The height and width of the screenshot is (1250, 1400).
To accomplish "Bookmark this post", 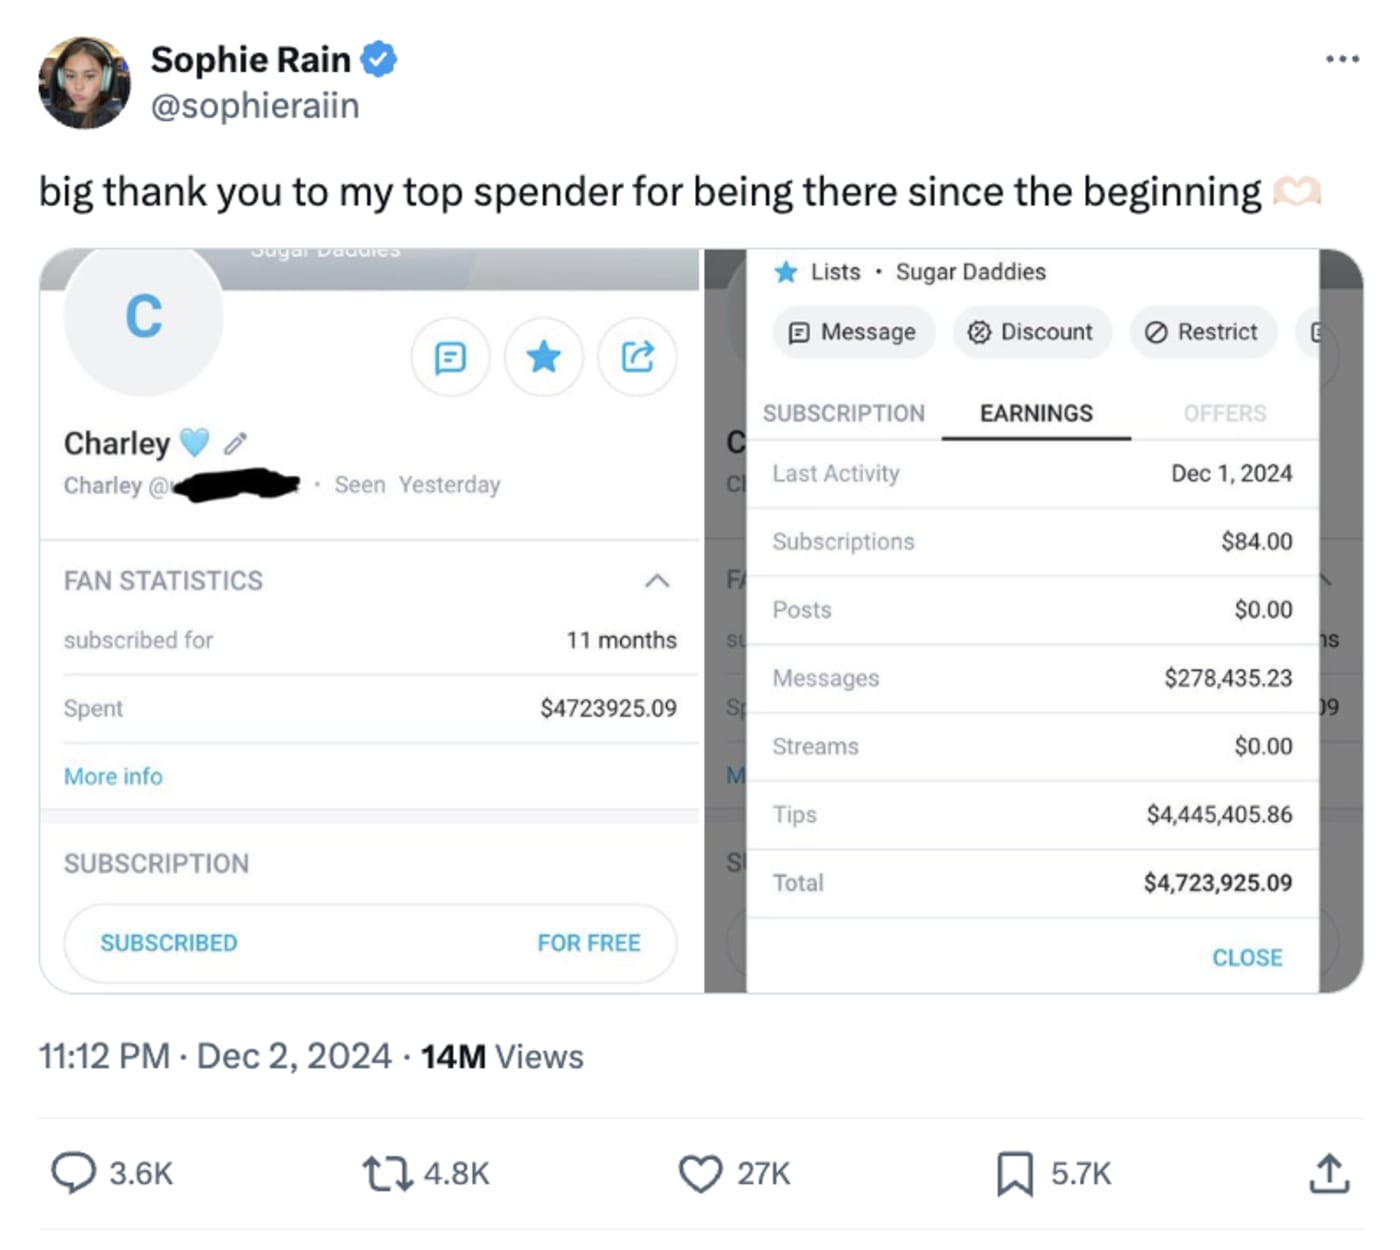I will (x=1014, y=1173).
